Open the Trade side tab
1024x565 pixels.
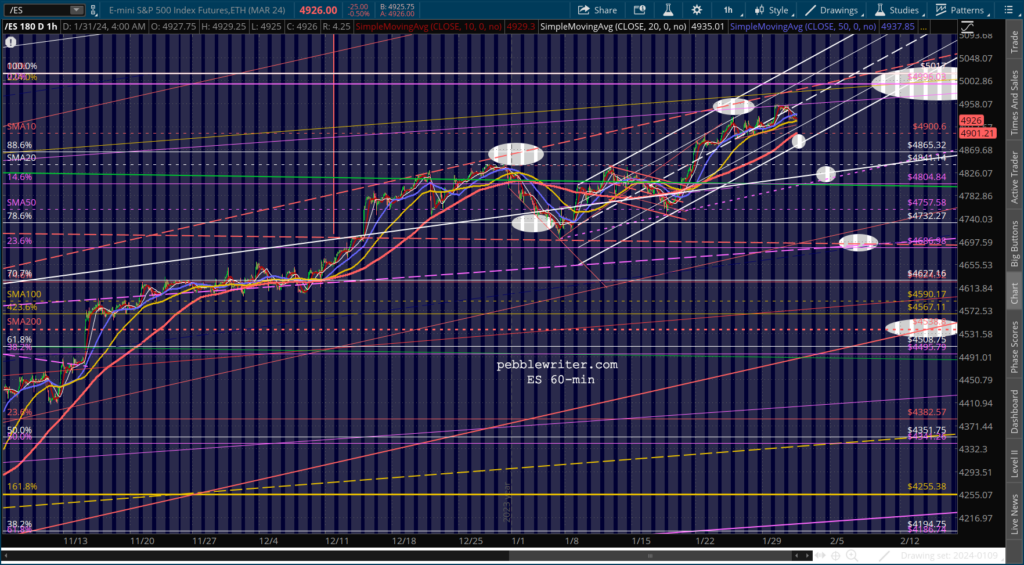pyautogui.click(x=1015, y=40)
